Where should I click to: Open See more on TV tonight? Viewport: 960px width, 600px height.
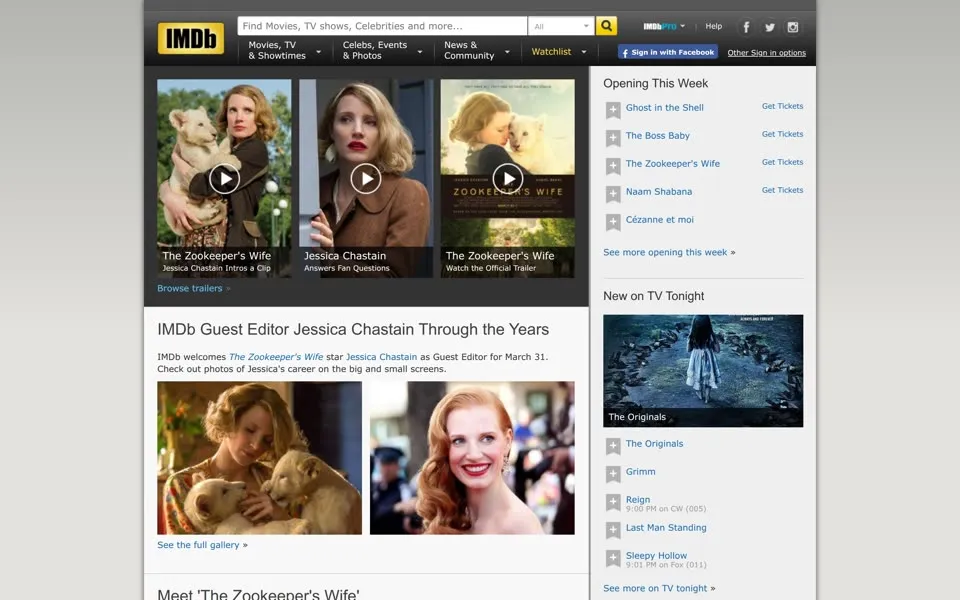point(655,588)
